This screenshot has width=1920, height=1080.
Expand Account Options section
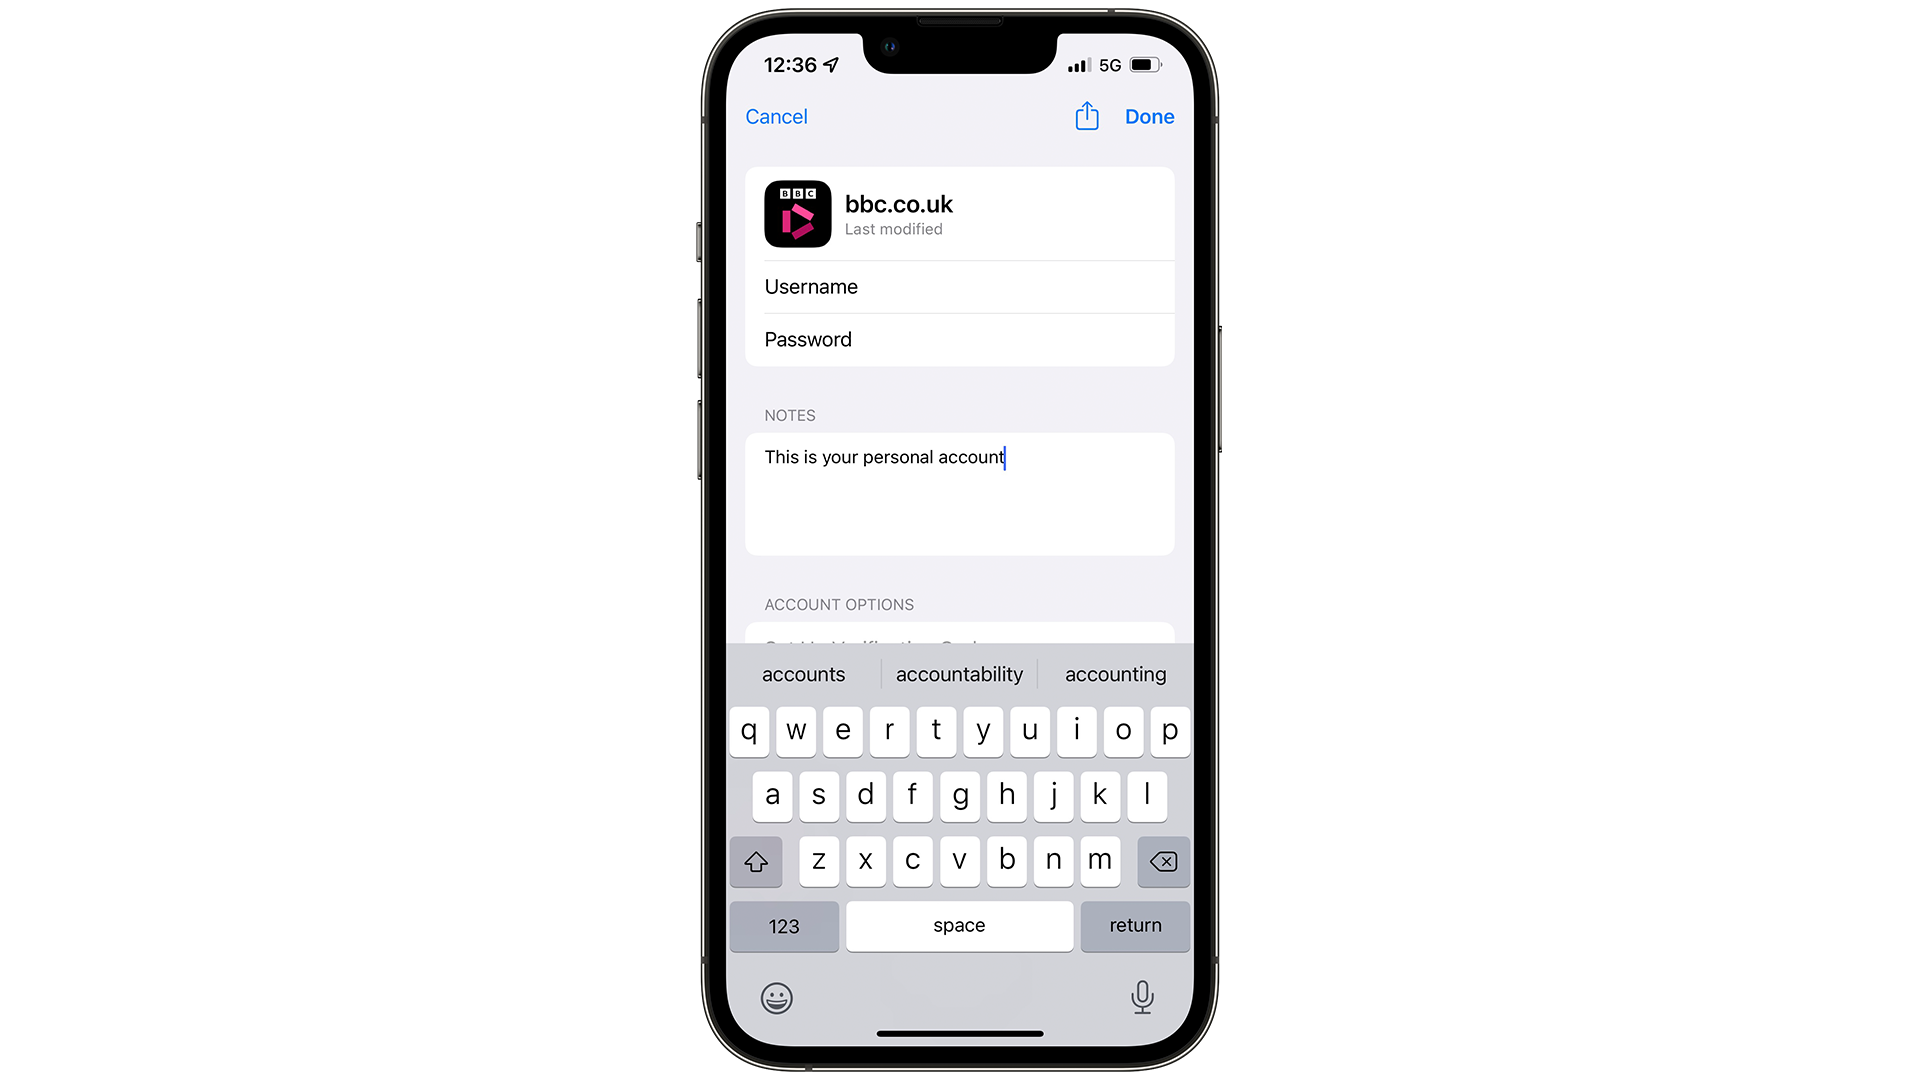tap(839, 604)
